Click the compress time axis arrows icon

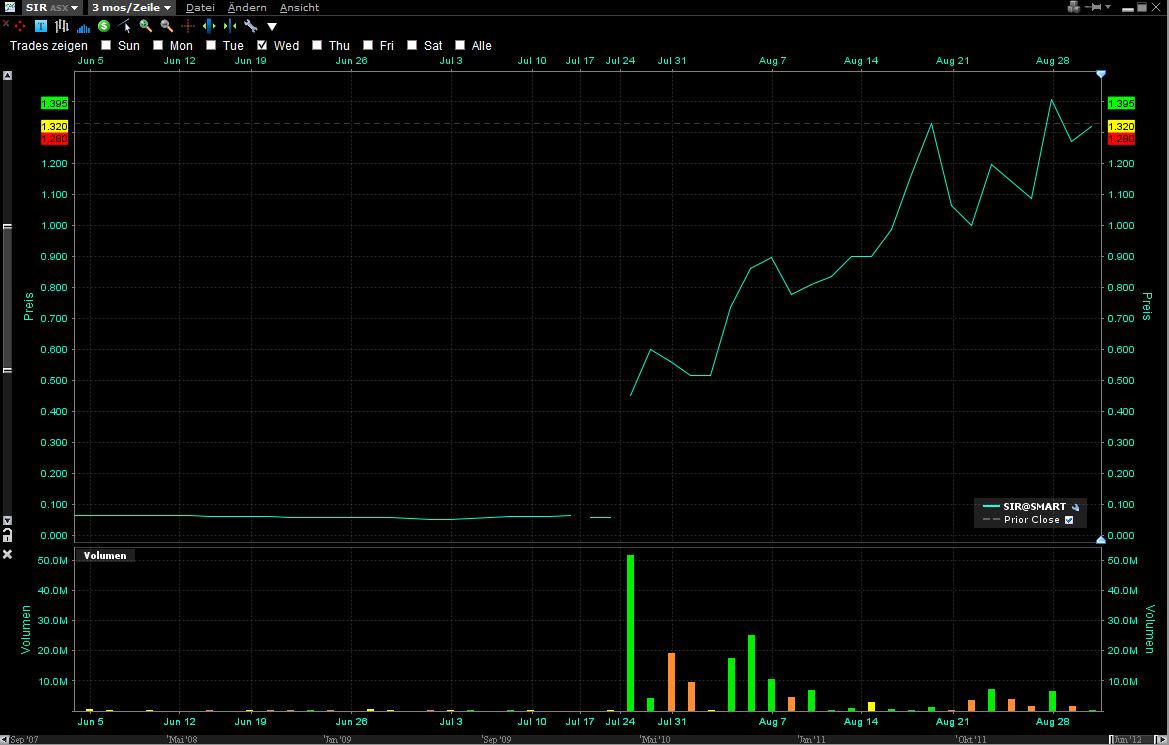[230, 26]
